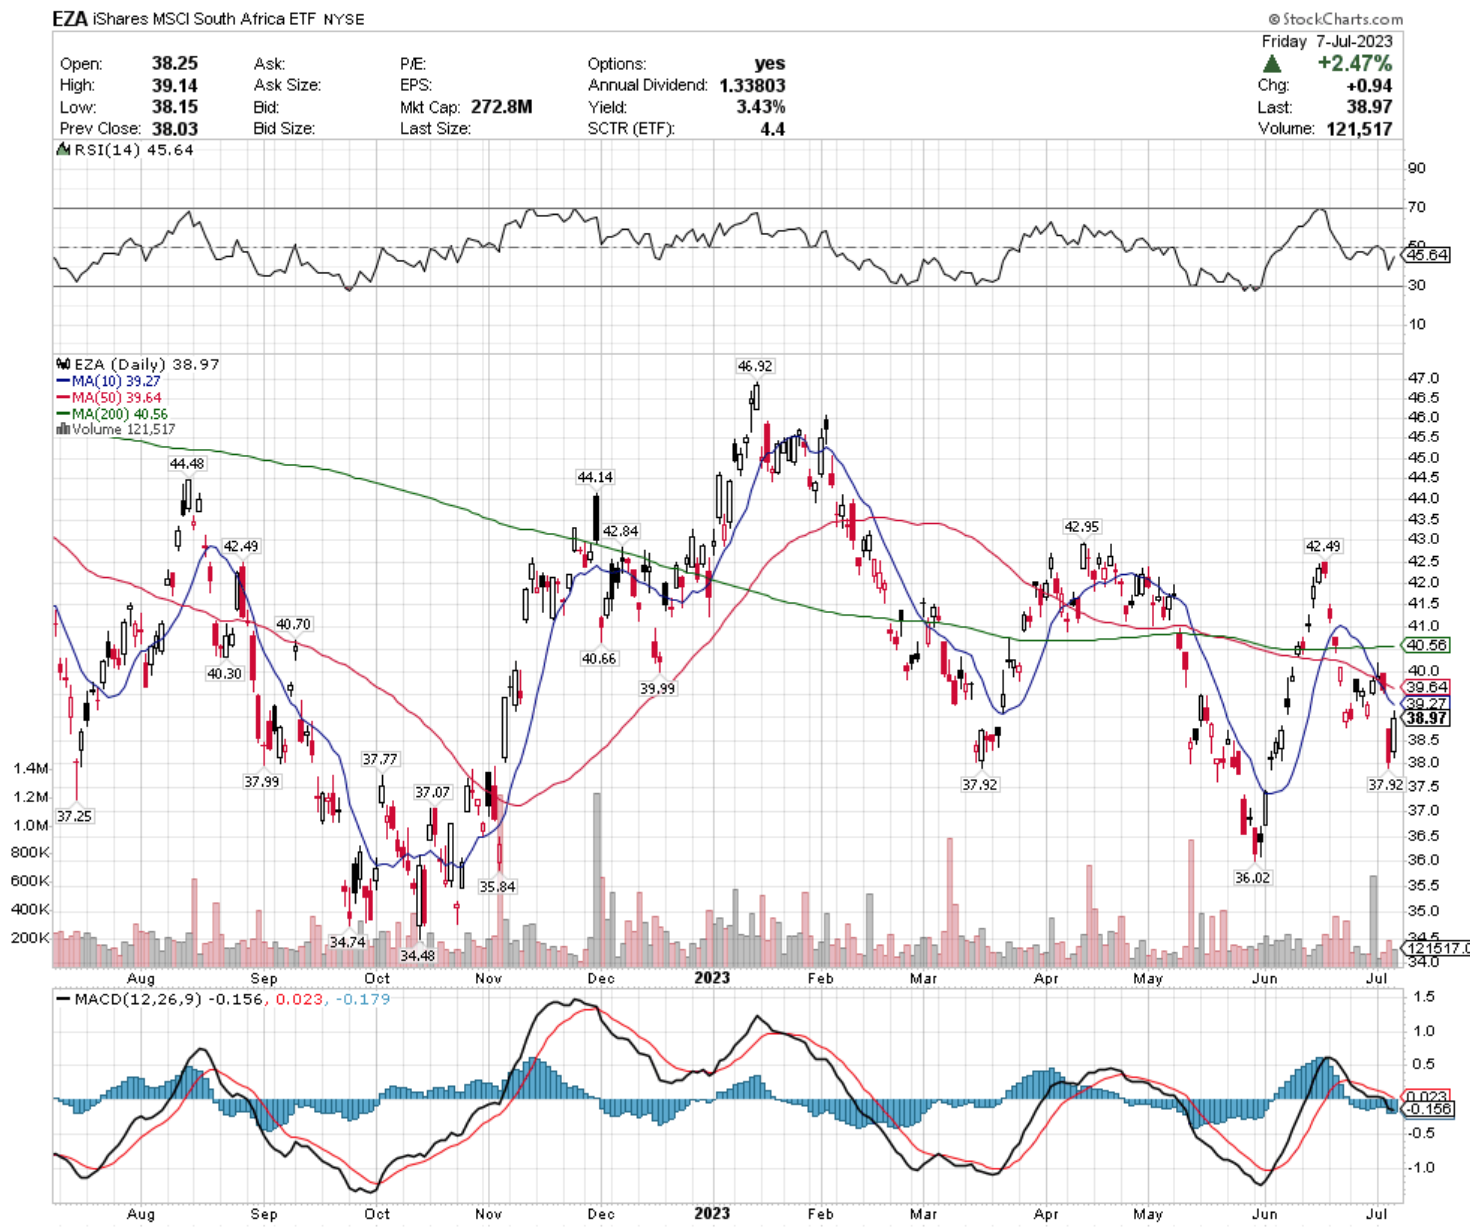1482x1232 pixels.
Task: Click the 39.99 December low label
Action: coord(657,689)
